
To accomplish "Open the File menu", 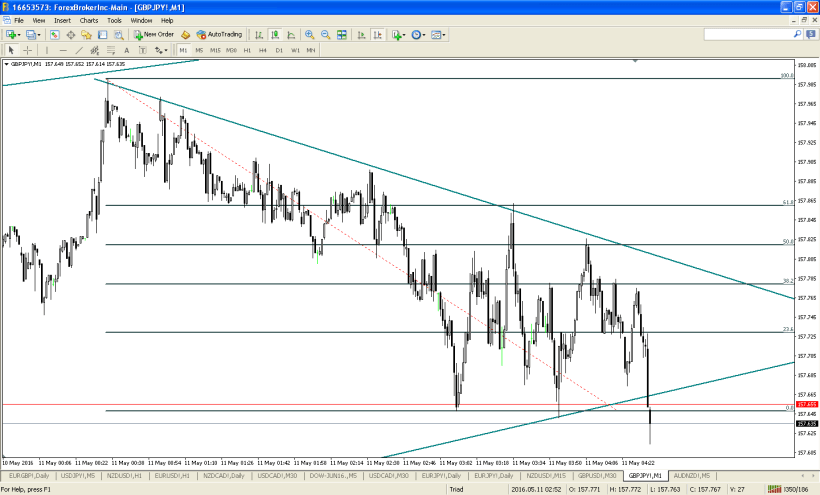I will [19, 20].
